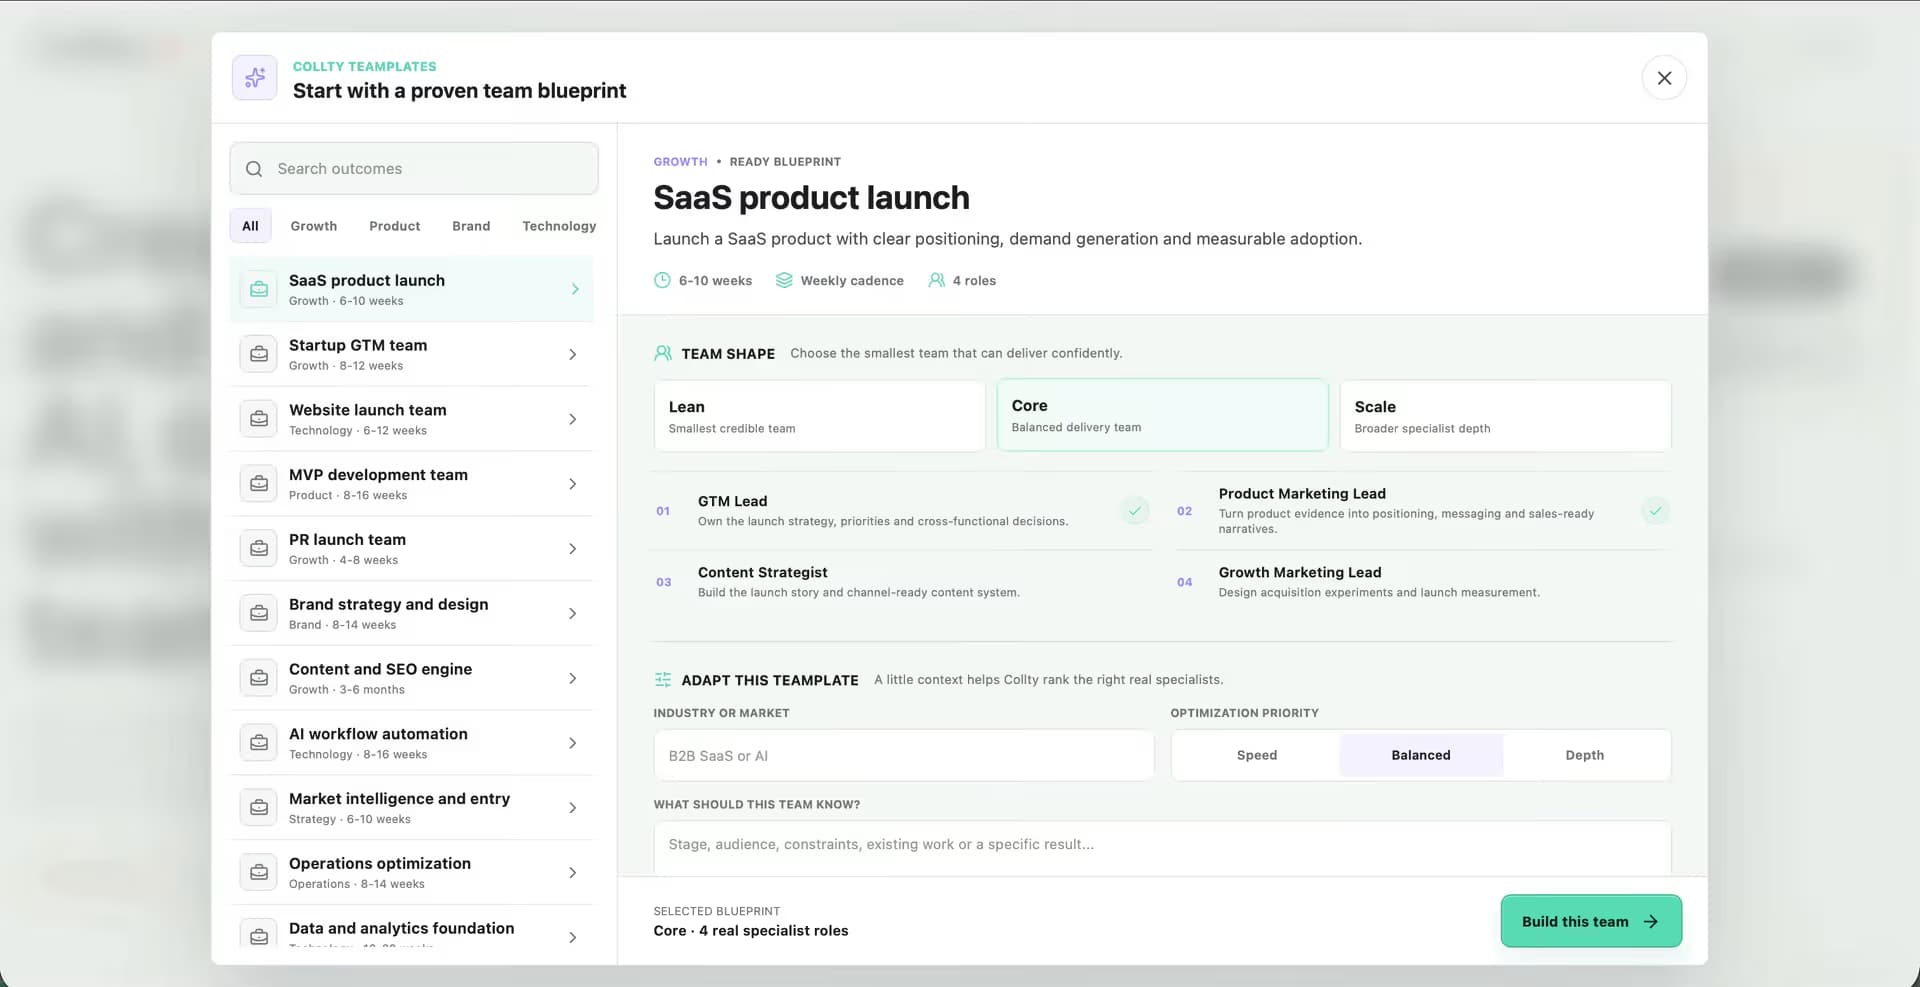This screenshot has height=987, width=1920.
Task: Click the sliders icon beside Adapt This Teamplate
Action: coord(663,680)
